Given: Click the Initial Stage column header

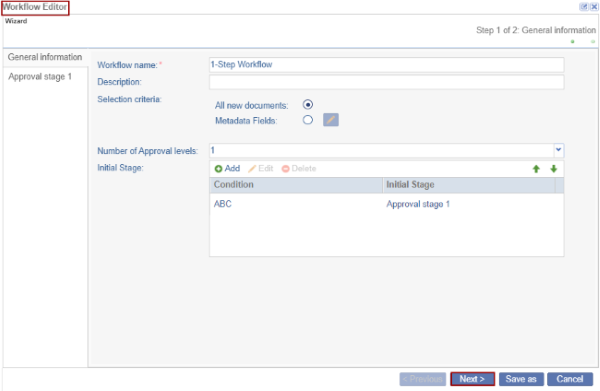Looking at the screenshot, I should tap(469, 185).
